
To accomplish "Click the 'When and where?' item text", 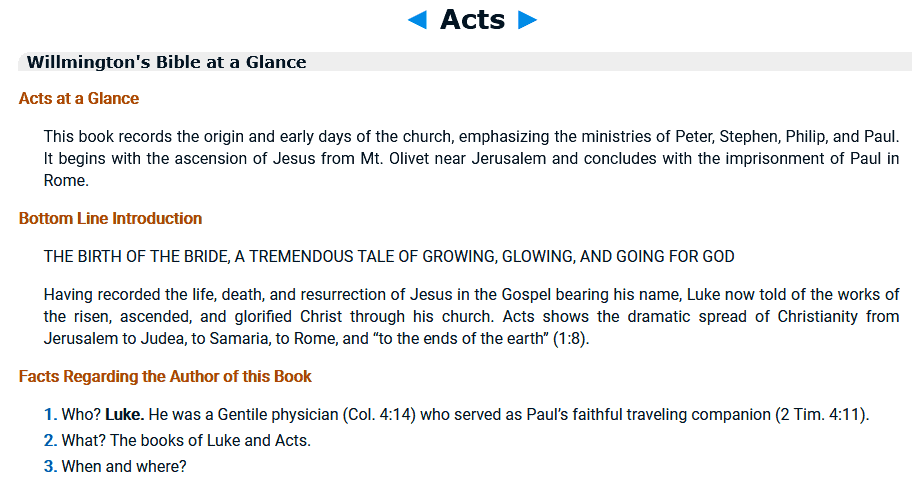I will pos(124,467).
